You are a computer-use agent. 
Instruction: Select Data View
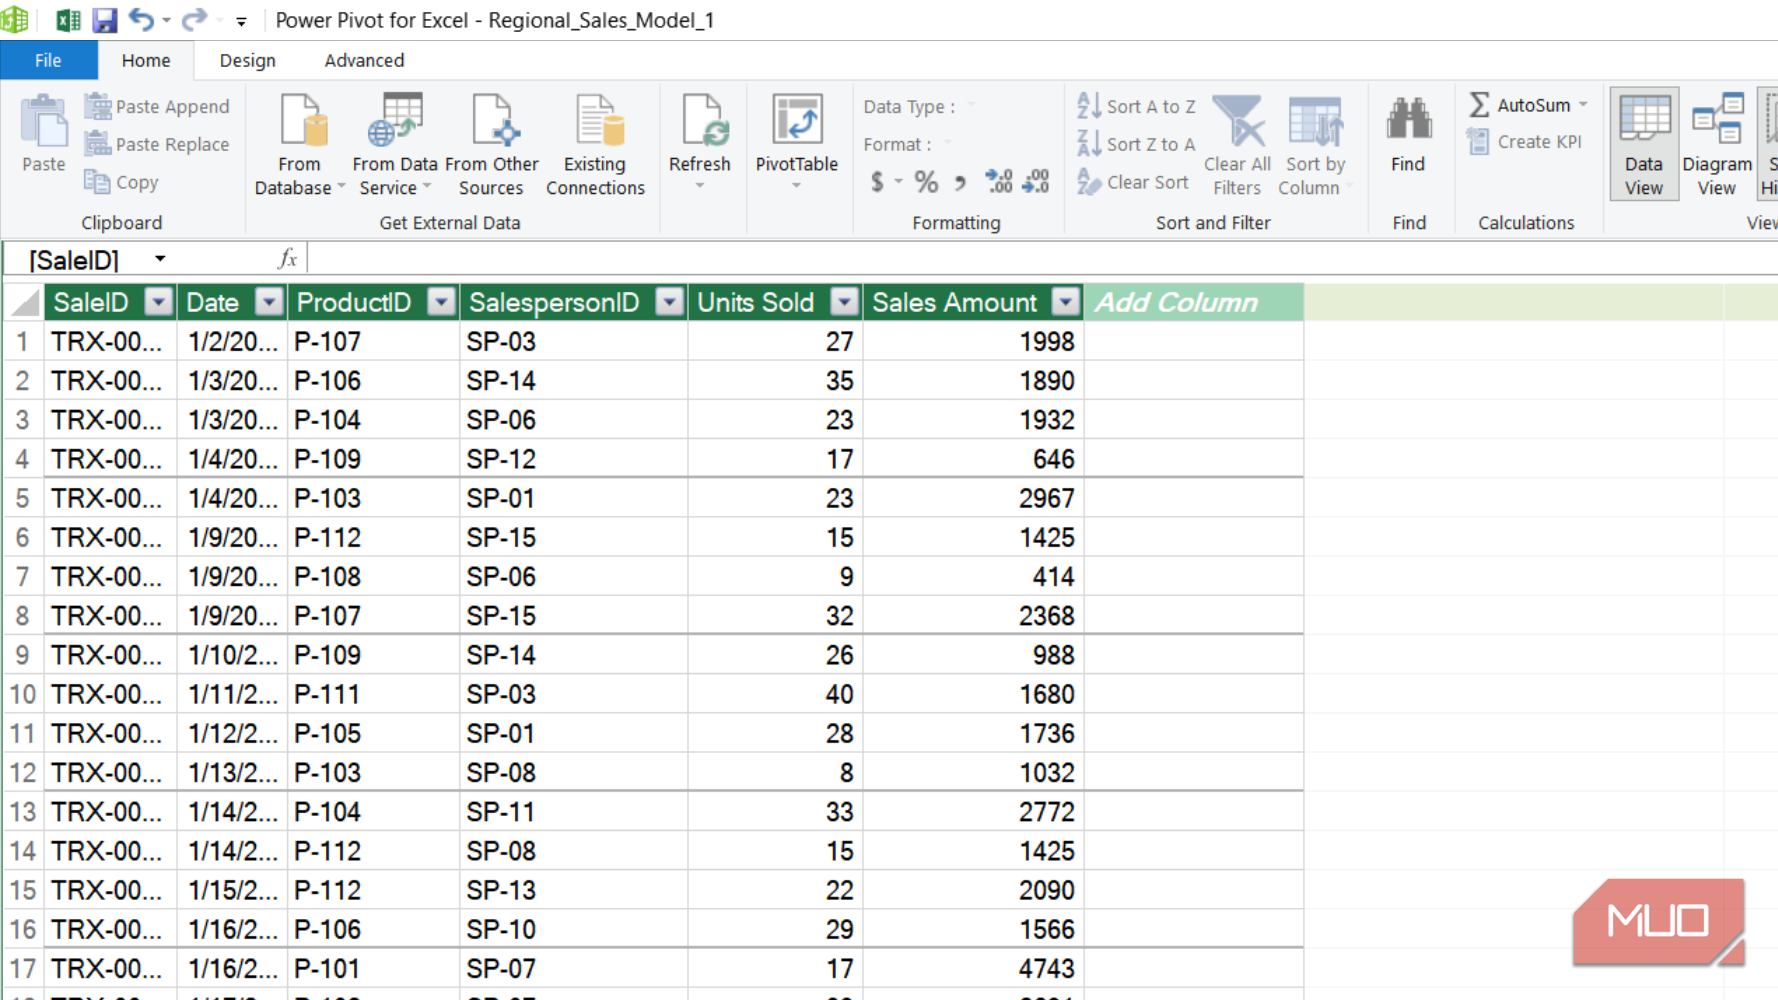(x=1644, y=144)
